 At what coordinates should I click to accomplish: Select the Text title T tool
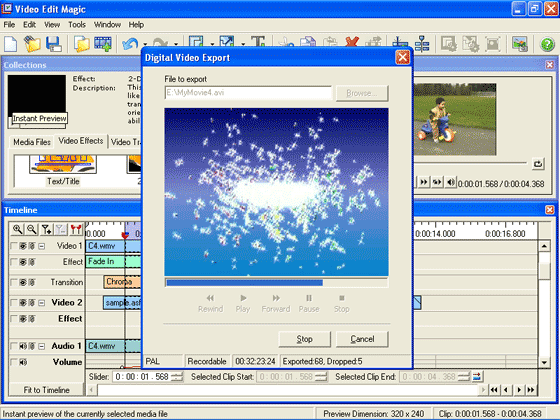pyautogui.click(x=258, y=41)
